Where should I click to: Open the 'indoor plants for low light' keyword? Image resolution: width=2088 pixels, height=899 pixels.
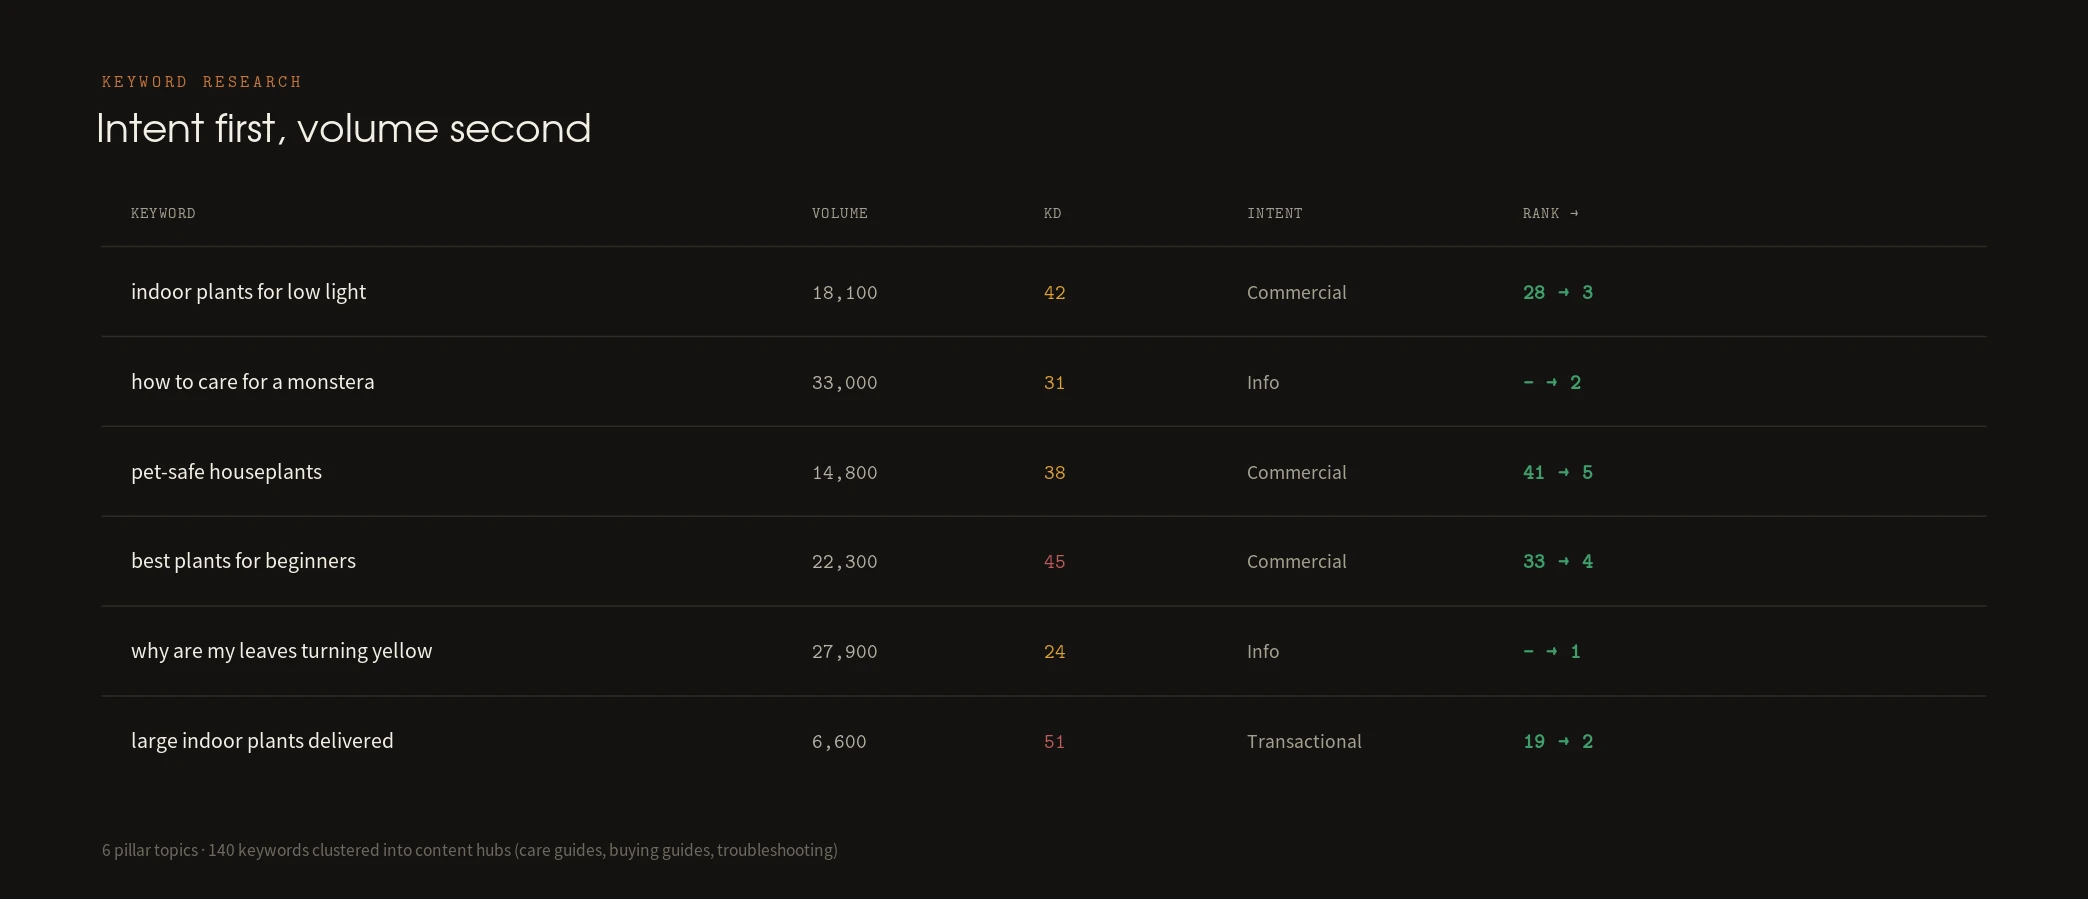tap(248, 292)
